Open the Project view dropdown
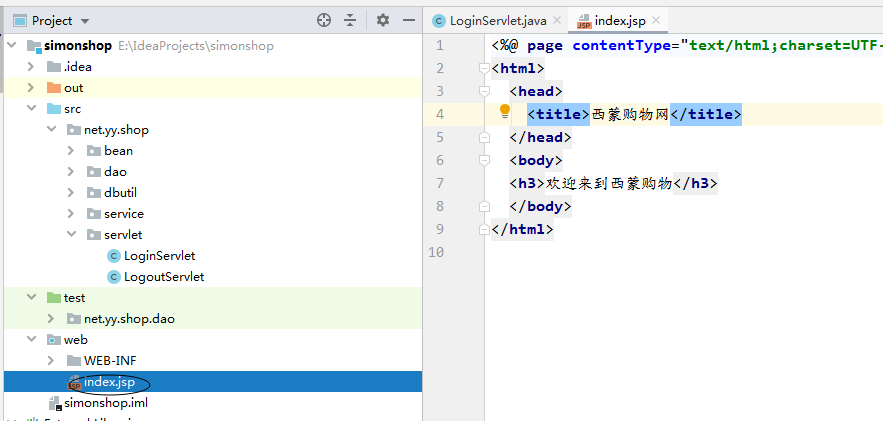The image size is (883, 421). [85, 21]
